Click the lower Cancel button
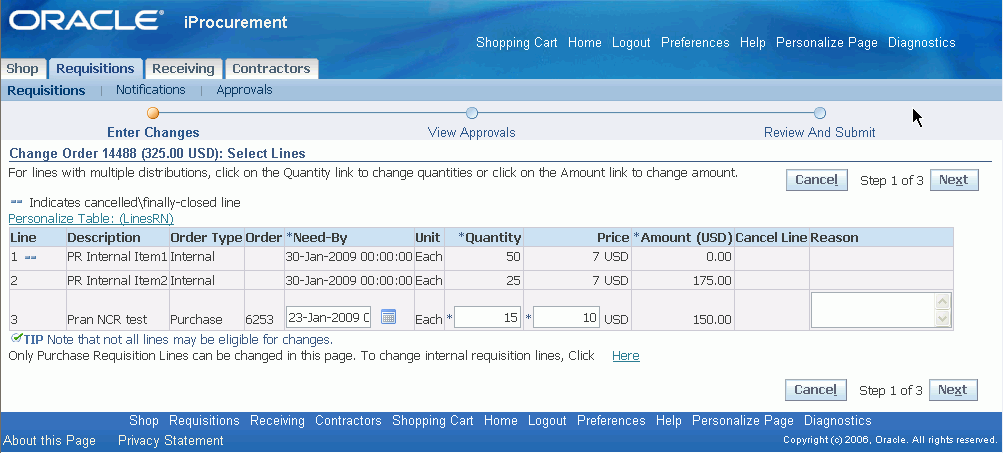The height and width of the screenshot is (453, 1003). pyautogui.click(x=816, y=390)
